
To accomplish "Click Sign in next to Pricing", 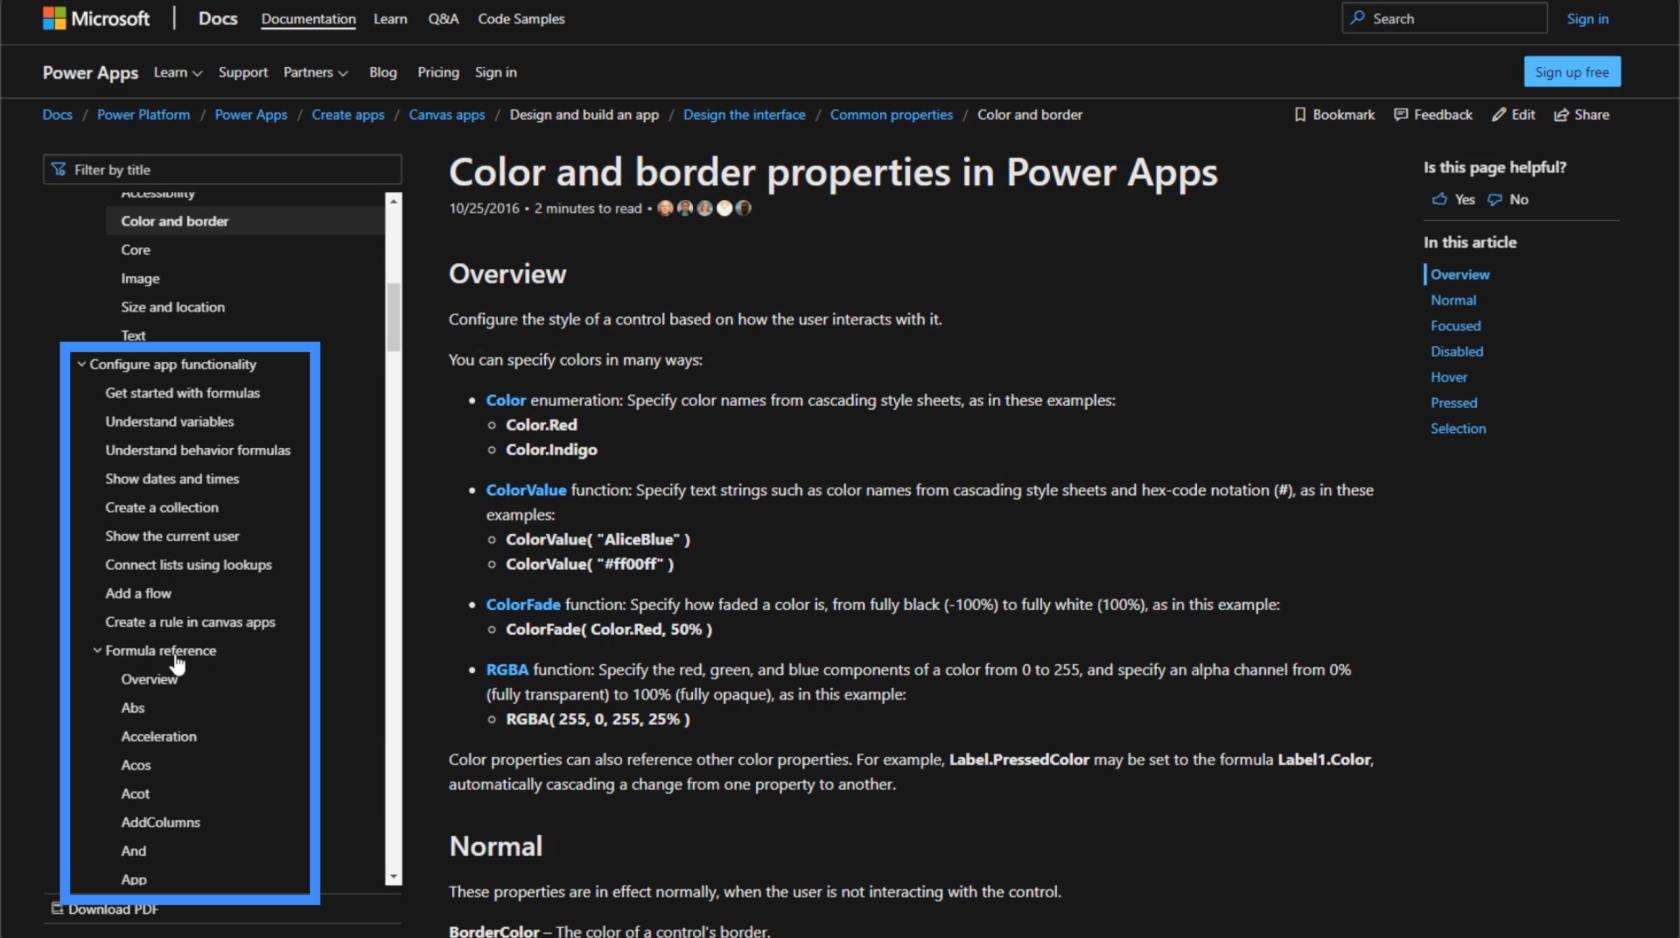I will coord(496,72).
